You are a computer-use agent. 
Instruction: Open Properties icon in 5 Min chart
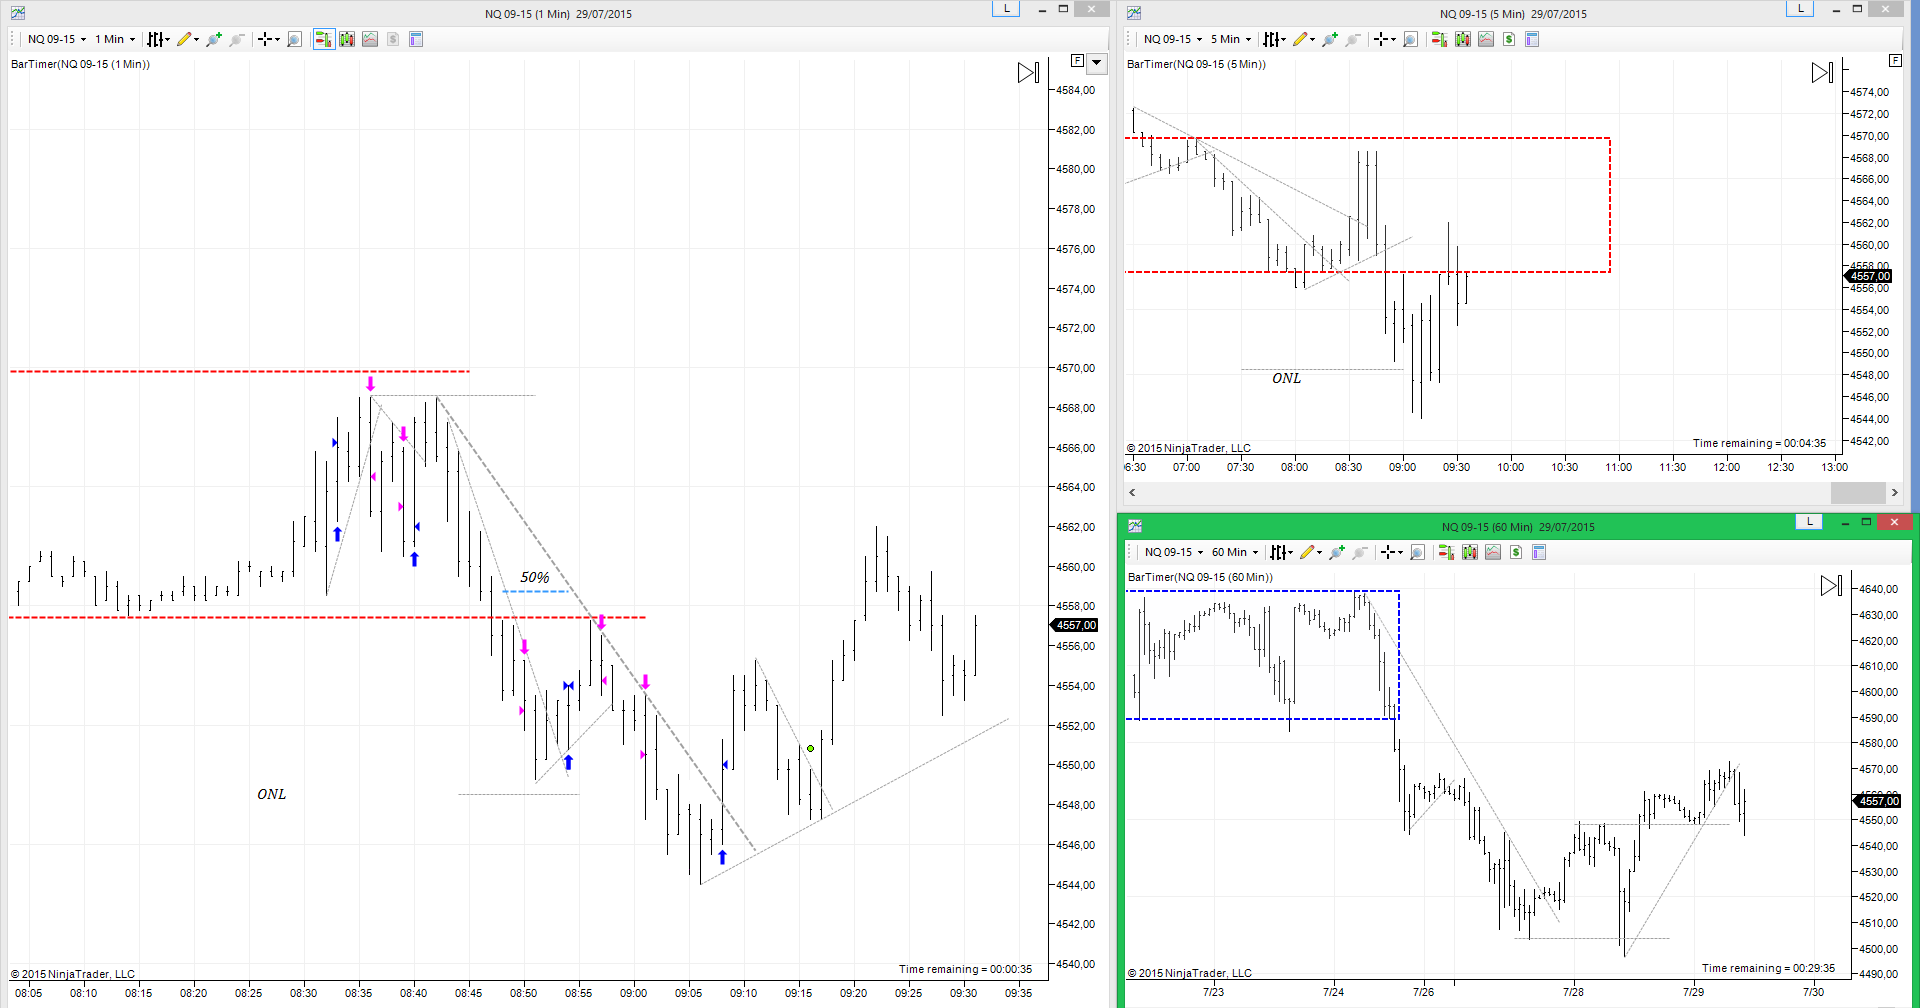tap(1532, 39)
